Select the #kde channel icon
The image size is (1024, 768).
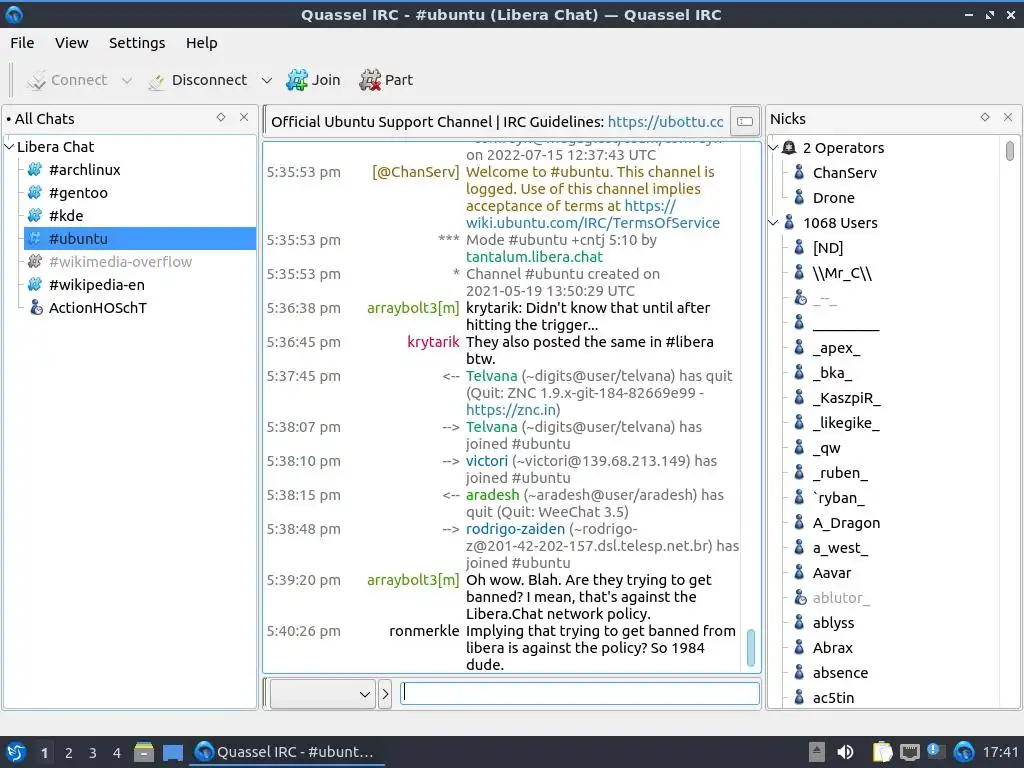tap(35, 216)
